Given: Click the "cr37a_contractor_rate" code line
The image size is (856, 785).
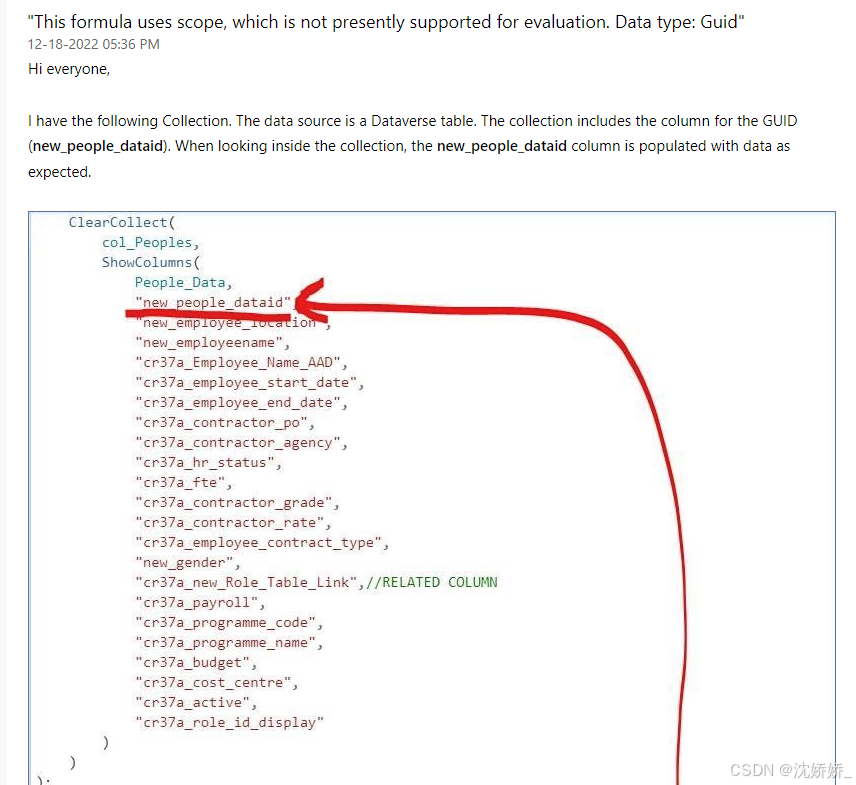Looking at the screenshot, I should coord(233,523).
